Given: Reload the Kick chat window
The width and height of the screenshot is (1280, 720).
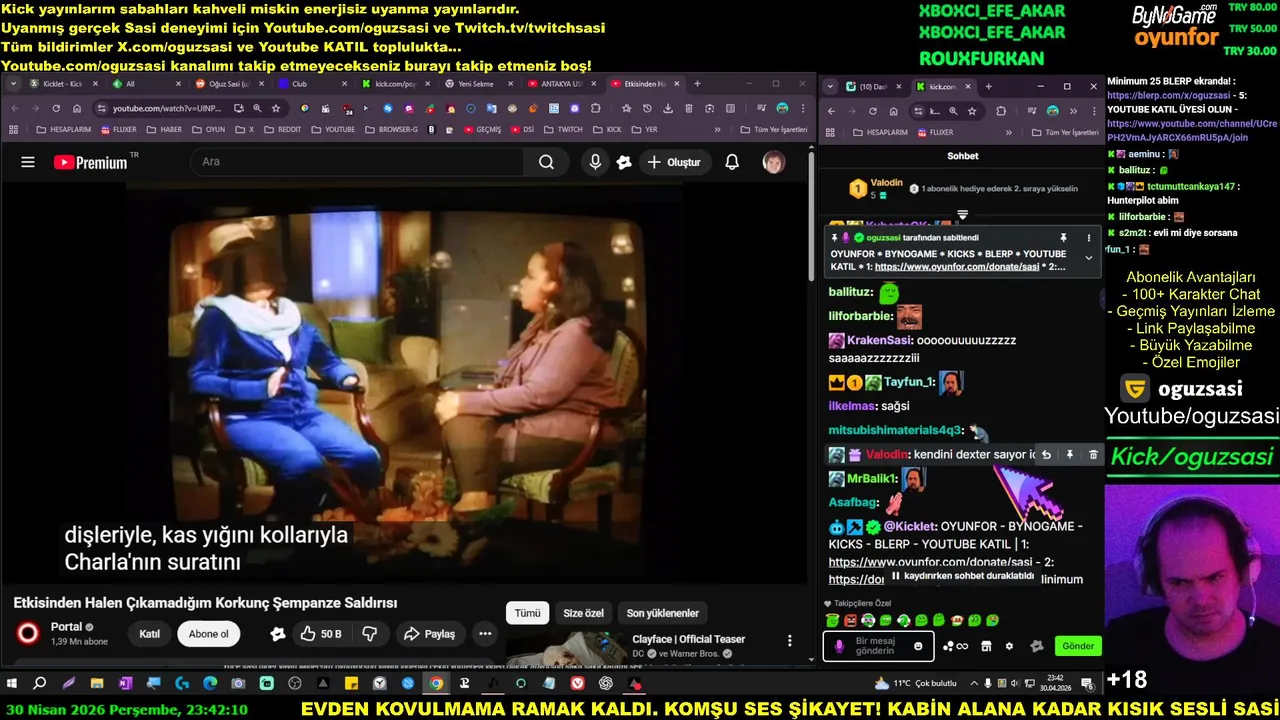Looking at the screenshot, I should click(x=872, y=111).
